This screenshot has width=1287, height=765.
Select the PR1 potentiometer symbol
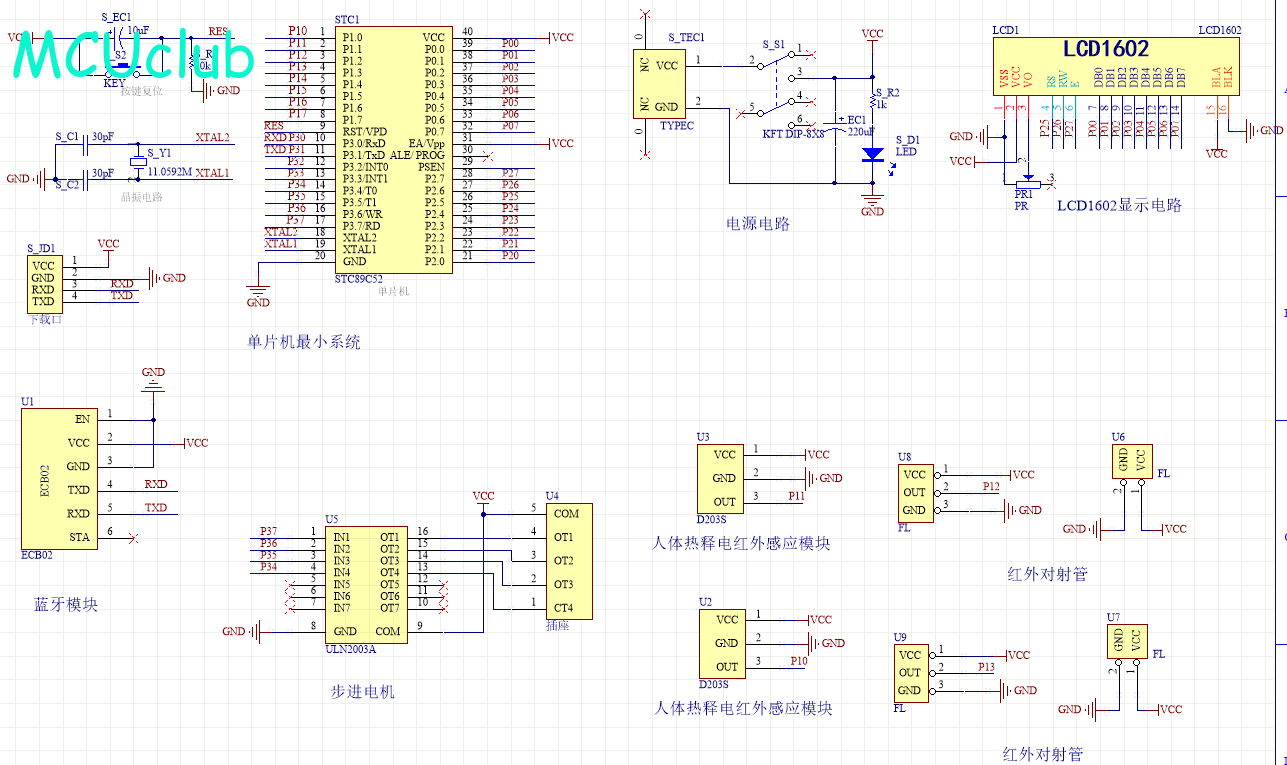click(x=1024, y=180)
